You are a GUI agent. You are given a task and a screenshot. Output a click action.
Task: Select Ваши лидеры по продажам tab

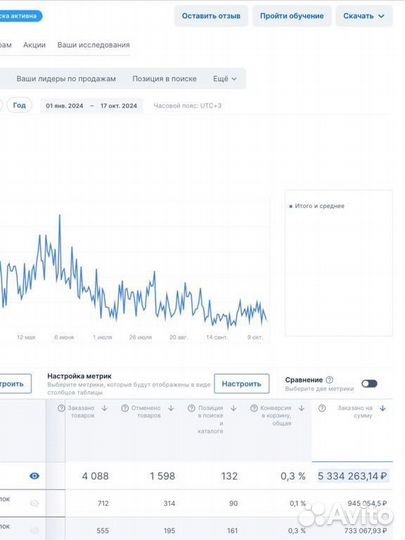click(x=66, y=79)
